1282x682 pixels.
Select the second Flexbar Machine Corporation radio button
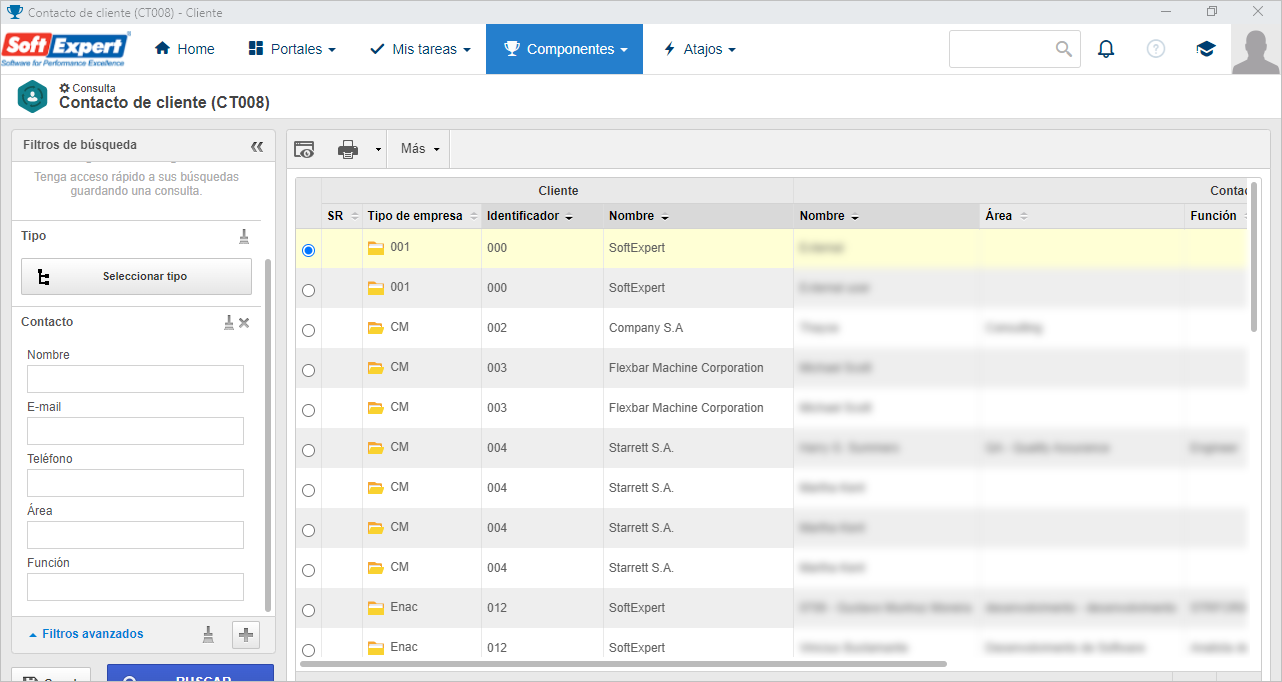click(x=308, y=410)
